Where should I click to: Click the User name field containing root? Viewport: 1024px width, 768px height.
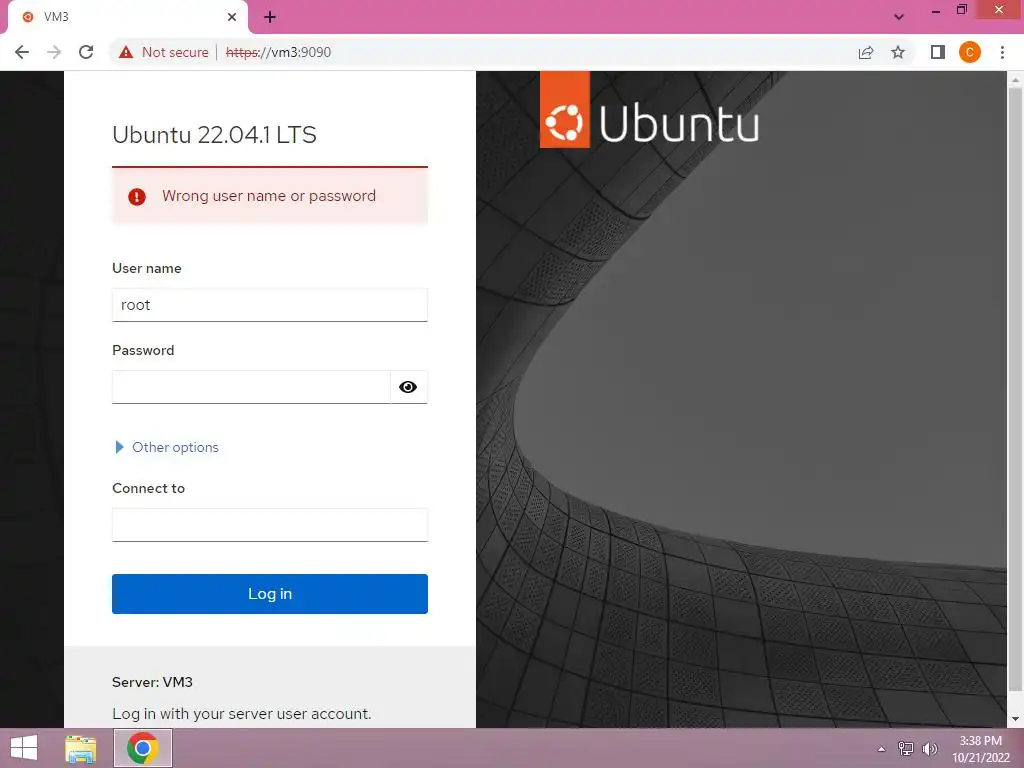point(270,305)
